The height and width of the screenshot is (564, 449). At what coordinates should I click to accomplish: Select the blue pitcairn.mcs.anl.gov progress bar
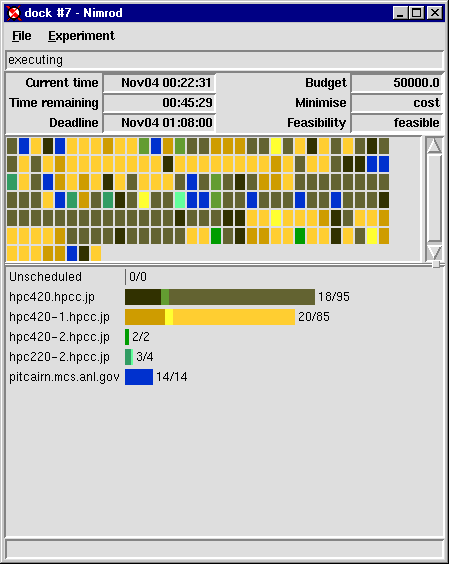(x=139, y=377)
